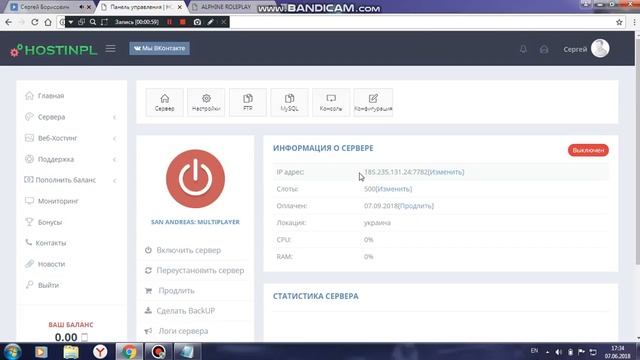Open the notifications bell icon
This screenshot has height=360, width=640.
click(x=523, y=49)
